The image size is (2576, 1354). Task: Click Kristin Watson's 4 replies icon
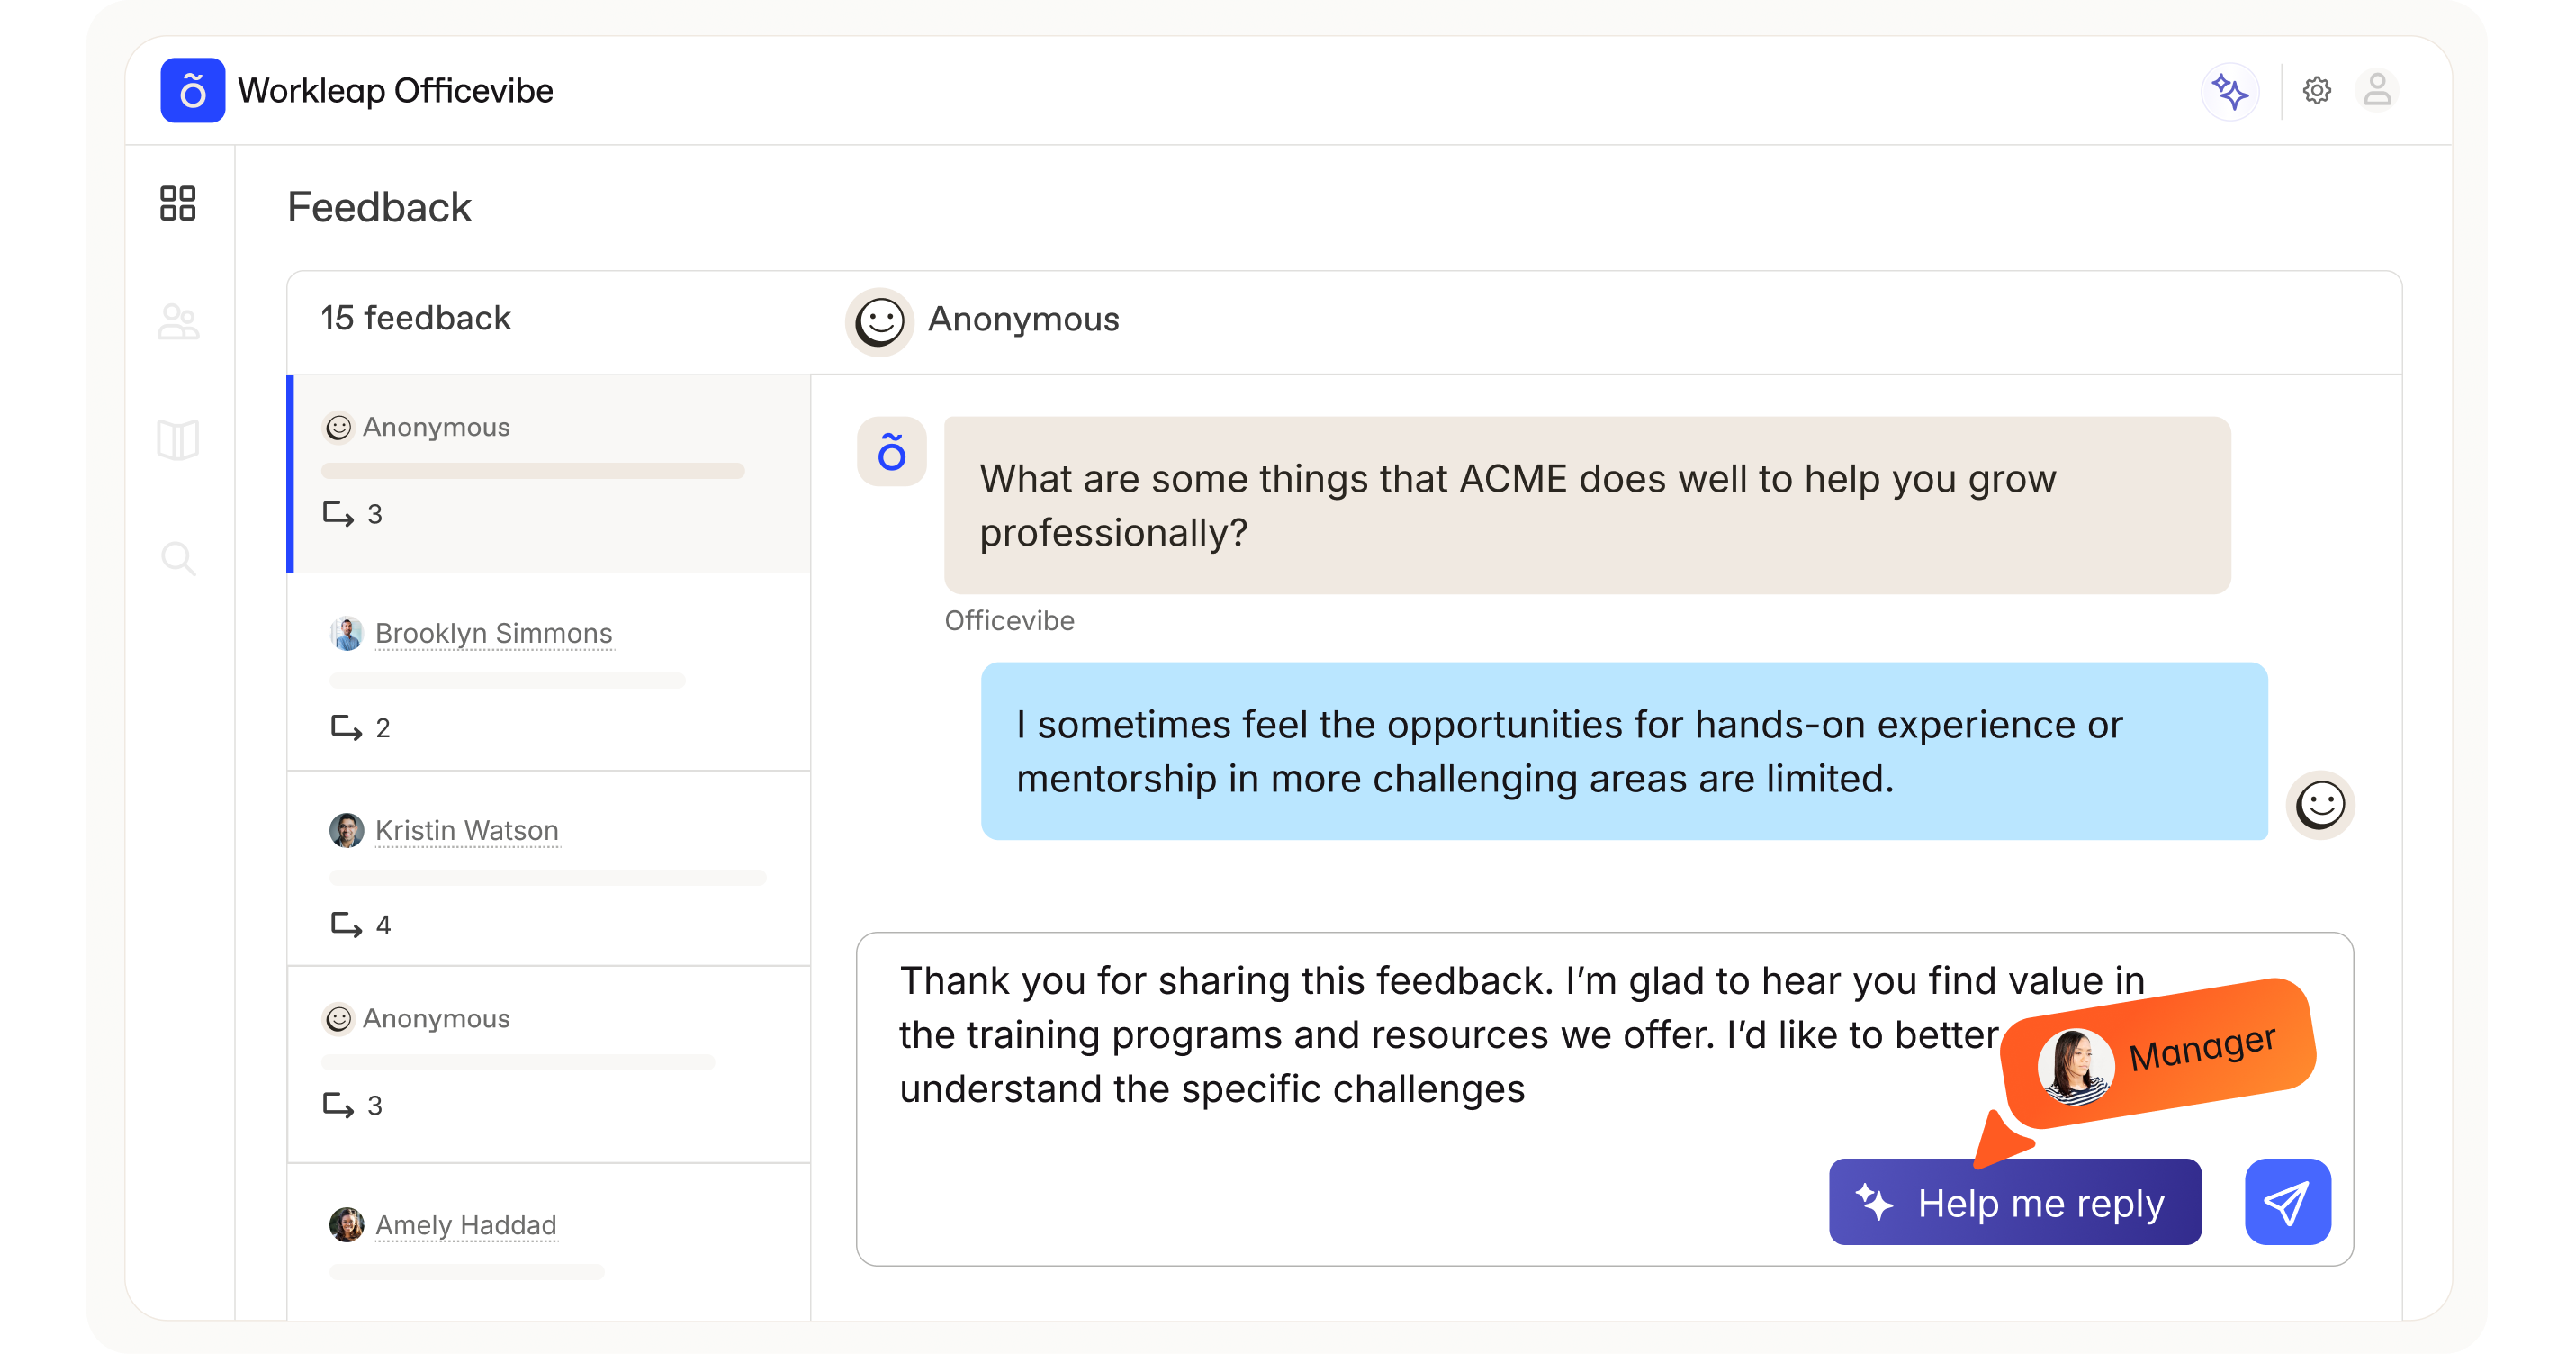pos(347,924)
